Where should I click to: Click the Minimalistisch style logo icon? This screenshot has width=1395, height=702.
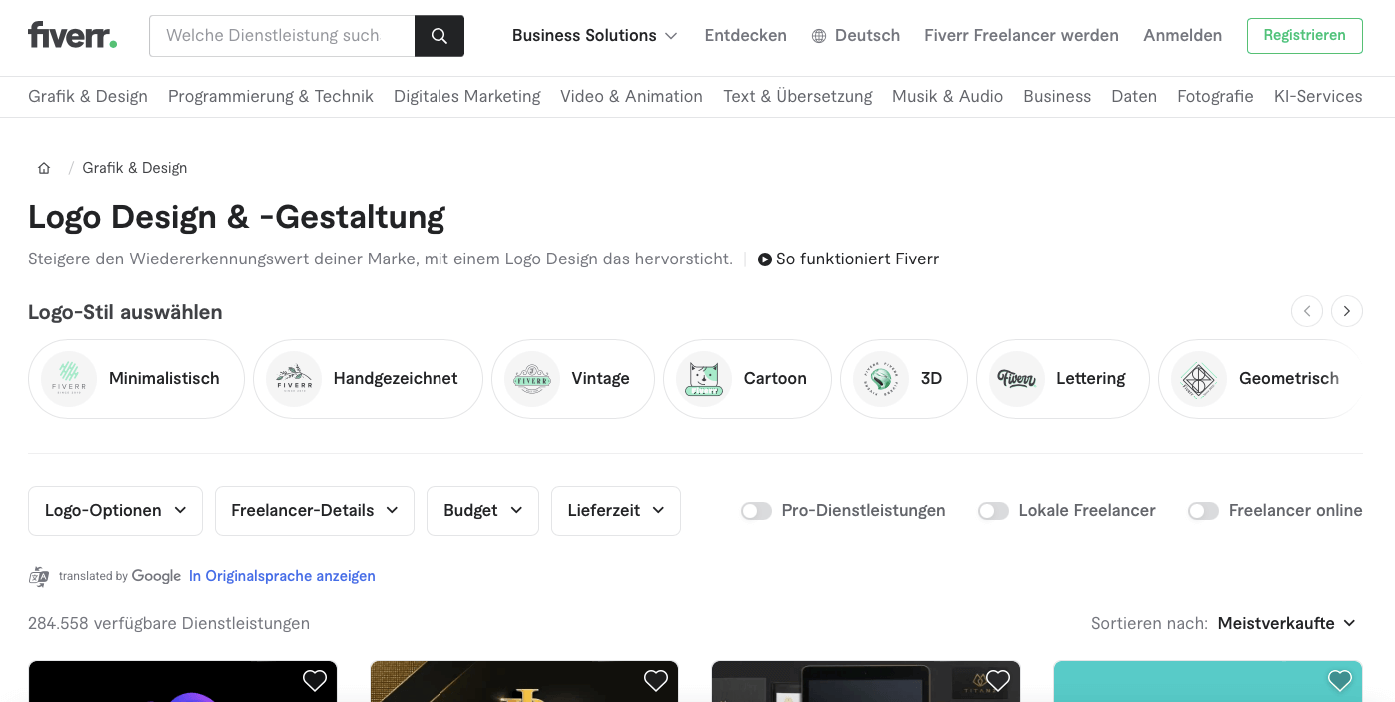point(69,379)
